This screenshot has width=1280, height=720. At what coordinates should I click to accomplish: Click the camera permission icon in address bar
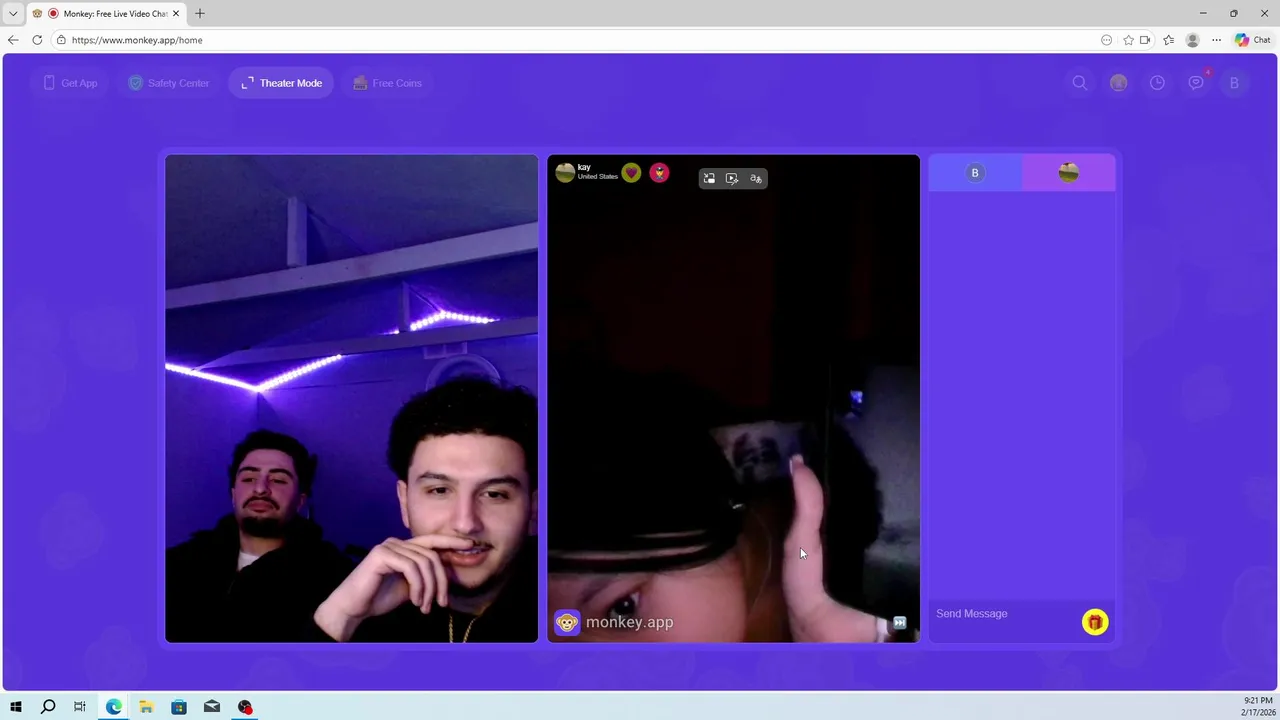pos(1145,40)
